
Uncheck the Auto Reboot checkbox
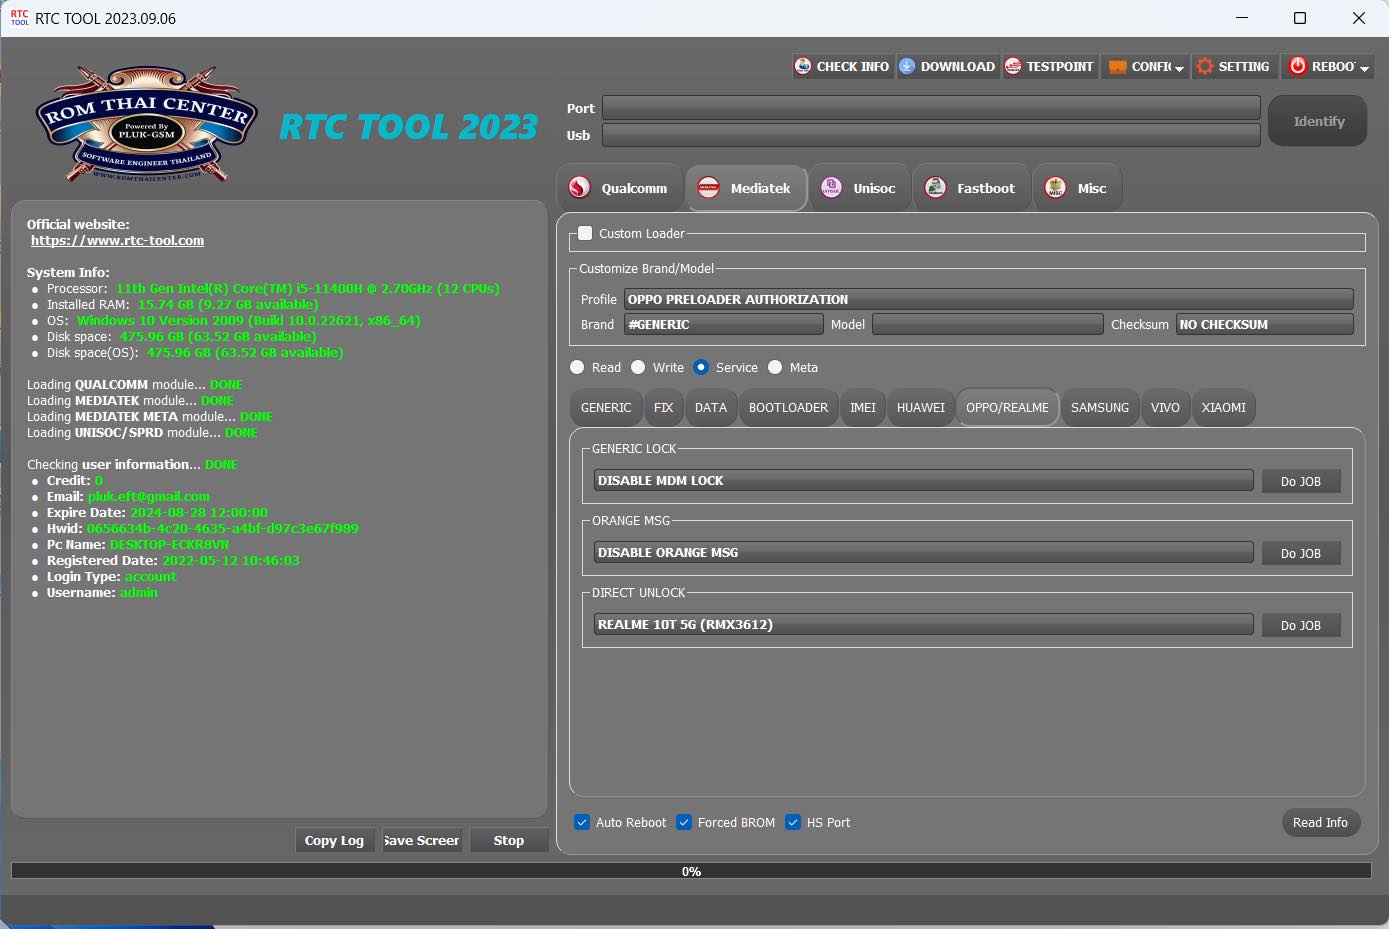tap(582, 822)
